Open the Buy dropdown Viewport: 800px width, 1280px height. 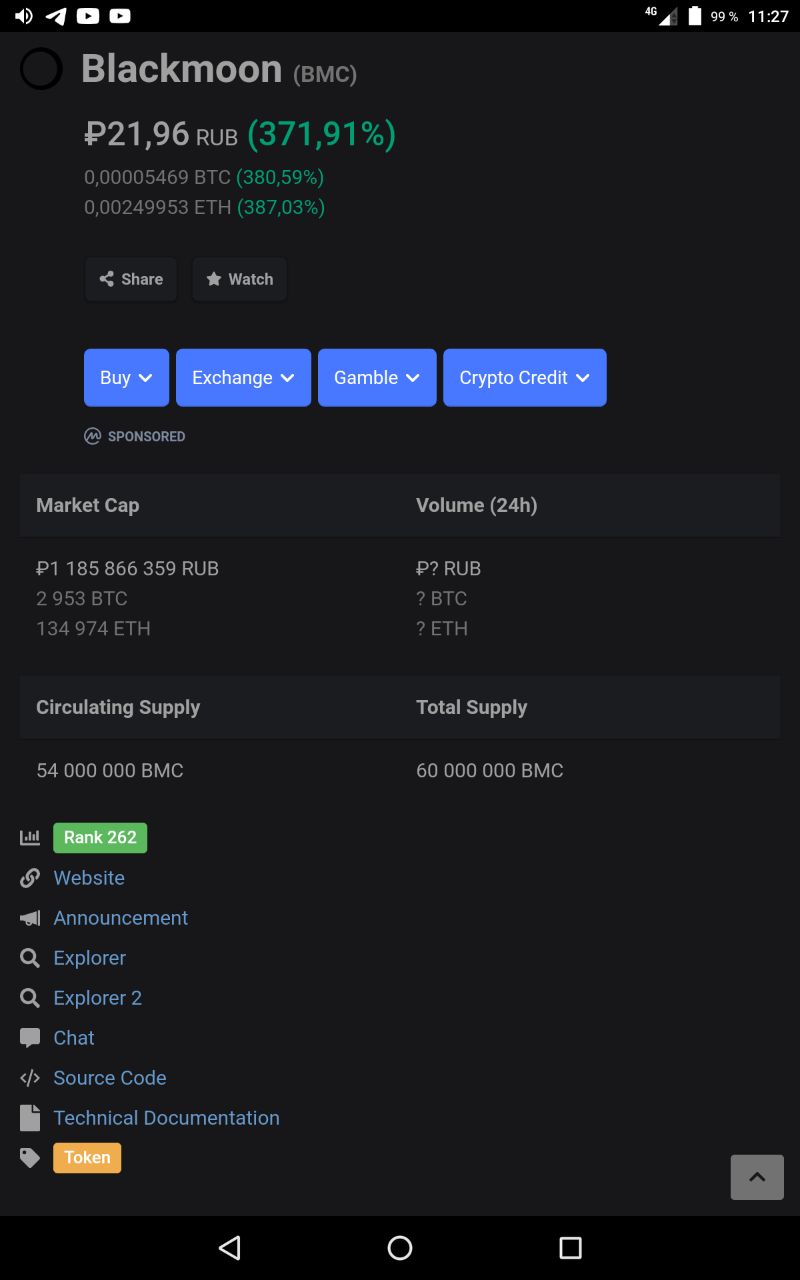tap(126, 378)
